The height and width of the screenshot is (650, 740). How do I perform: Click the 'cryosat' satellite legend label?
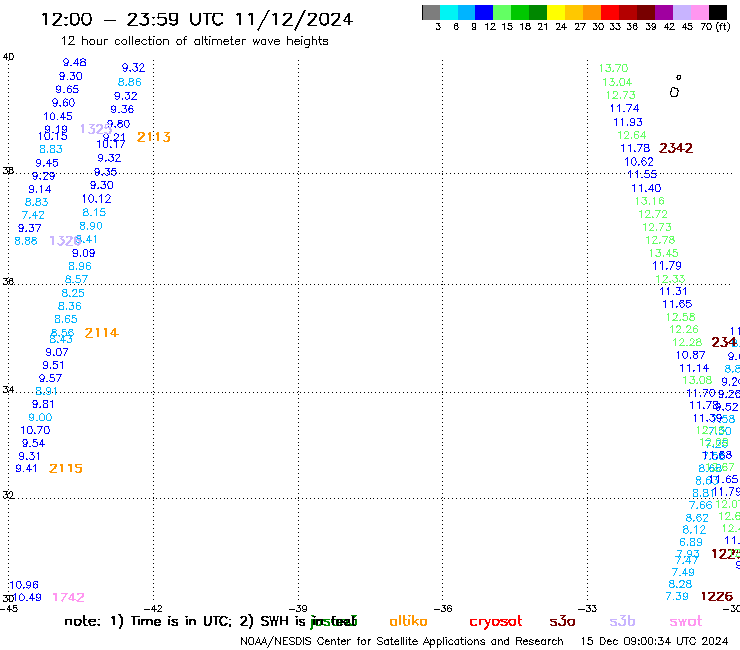click(496, 621)
